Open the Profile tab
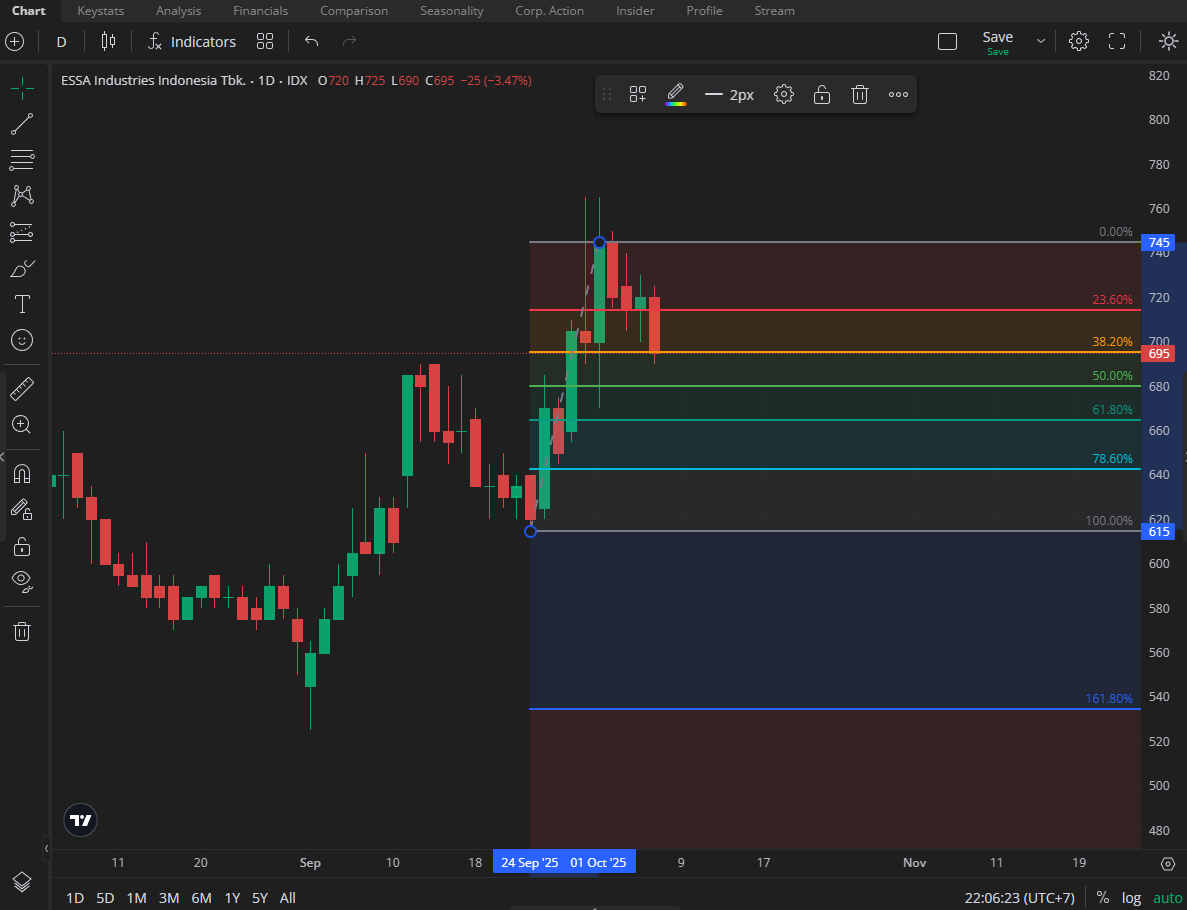 [x=704, y=11]
